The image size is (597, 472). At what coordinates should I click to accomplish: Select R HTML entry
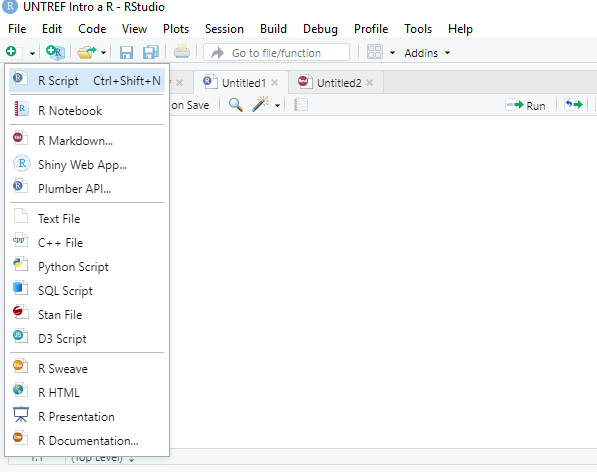point(87,392)
